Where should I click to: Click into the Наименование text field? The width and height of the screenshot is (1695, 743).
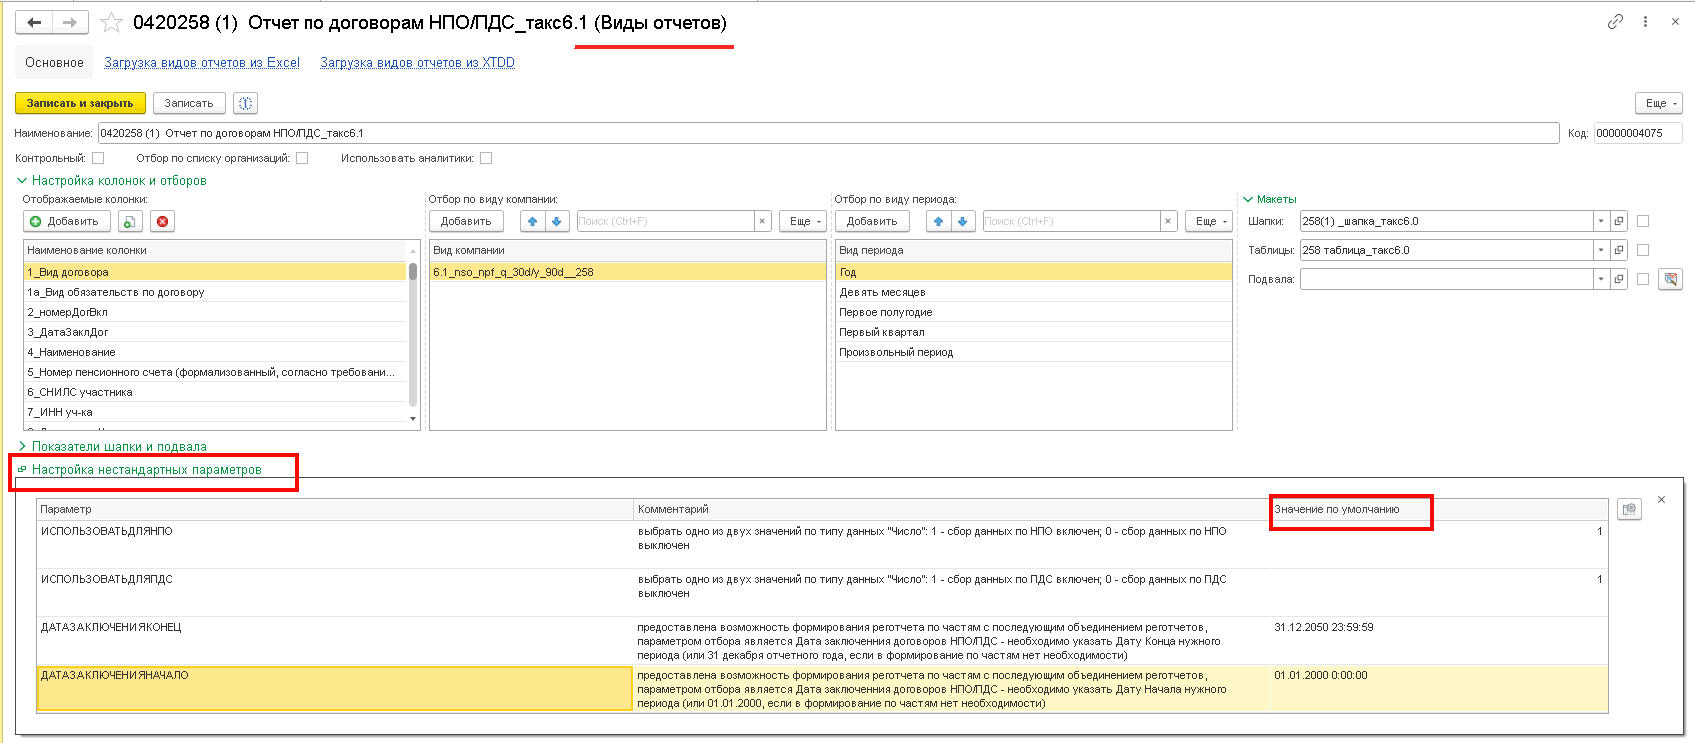tap(827, 133)
